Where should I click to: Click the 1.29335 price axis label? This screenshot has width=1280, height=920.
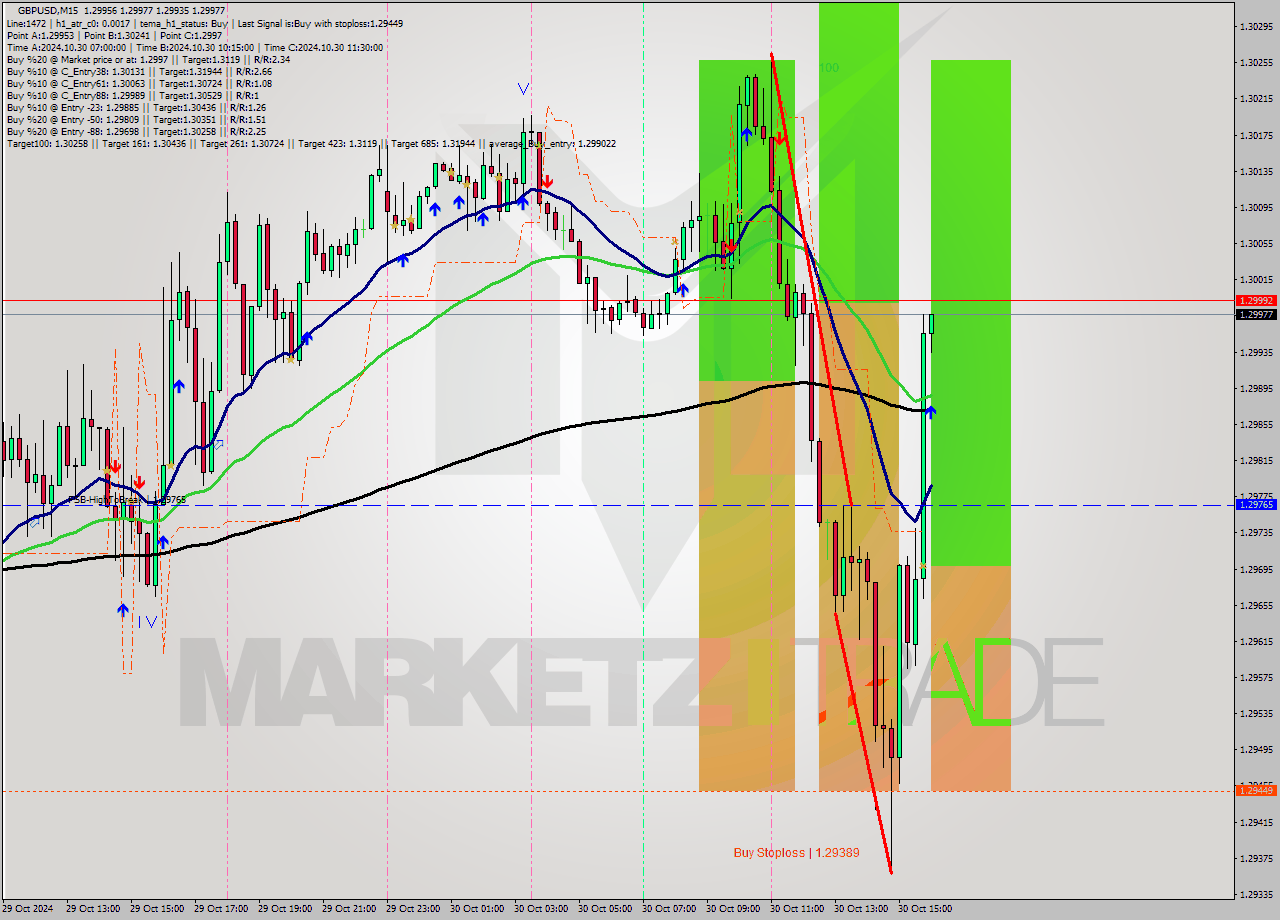click(x=1256, y=894)
